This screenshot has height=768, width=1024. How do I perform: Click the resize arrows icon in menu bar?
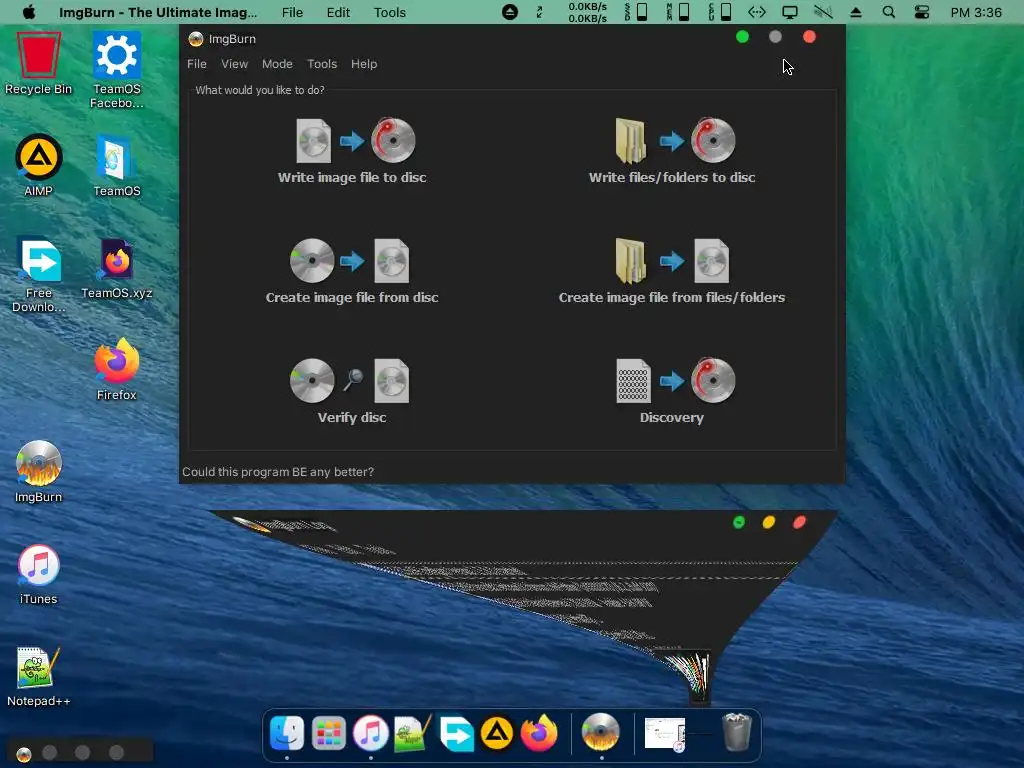pyautogui.click(x=539, y=12)
